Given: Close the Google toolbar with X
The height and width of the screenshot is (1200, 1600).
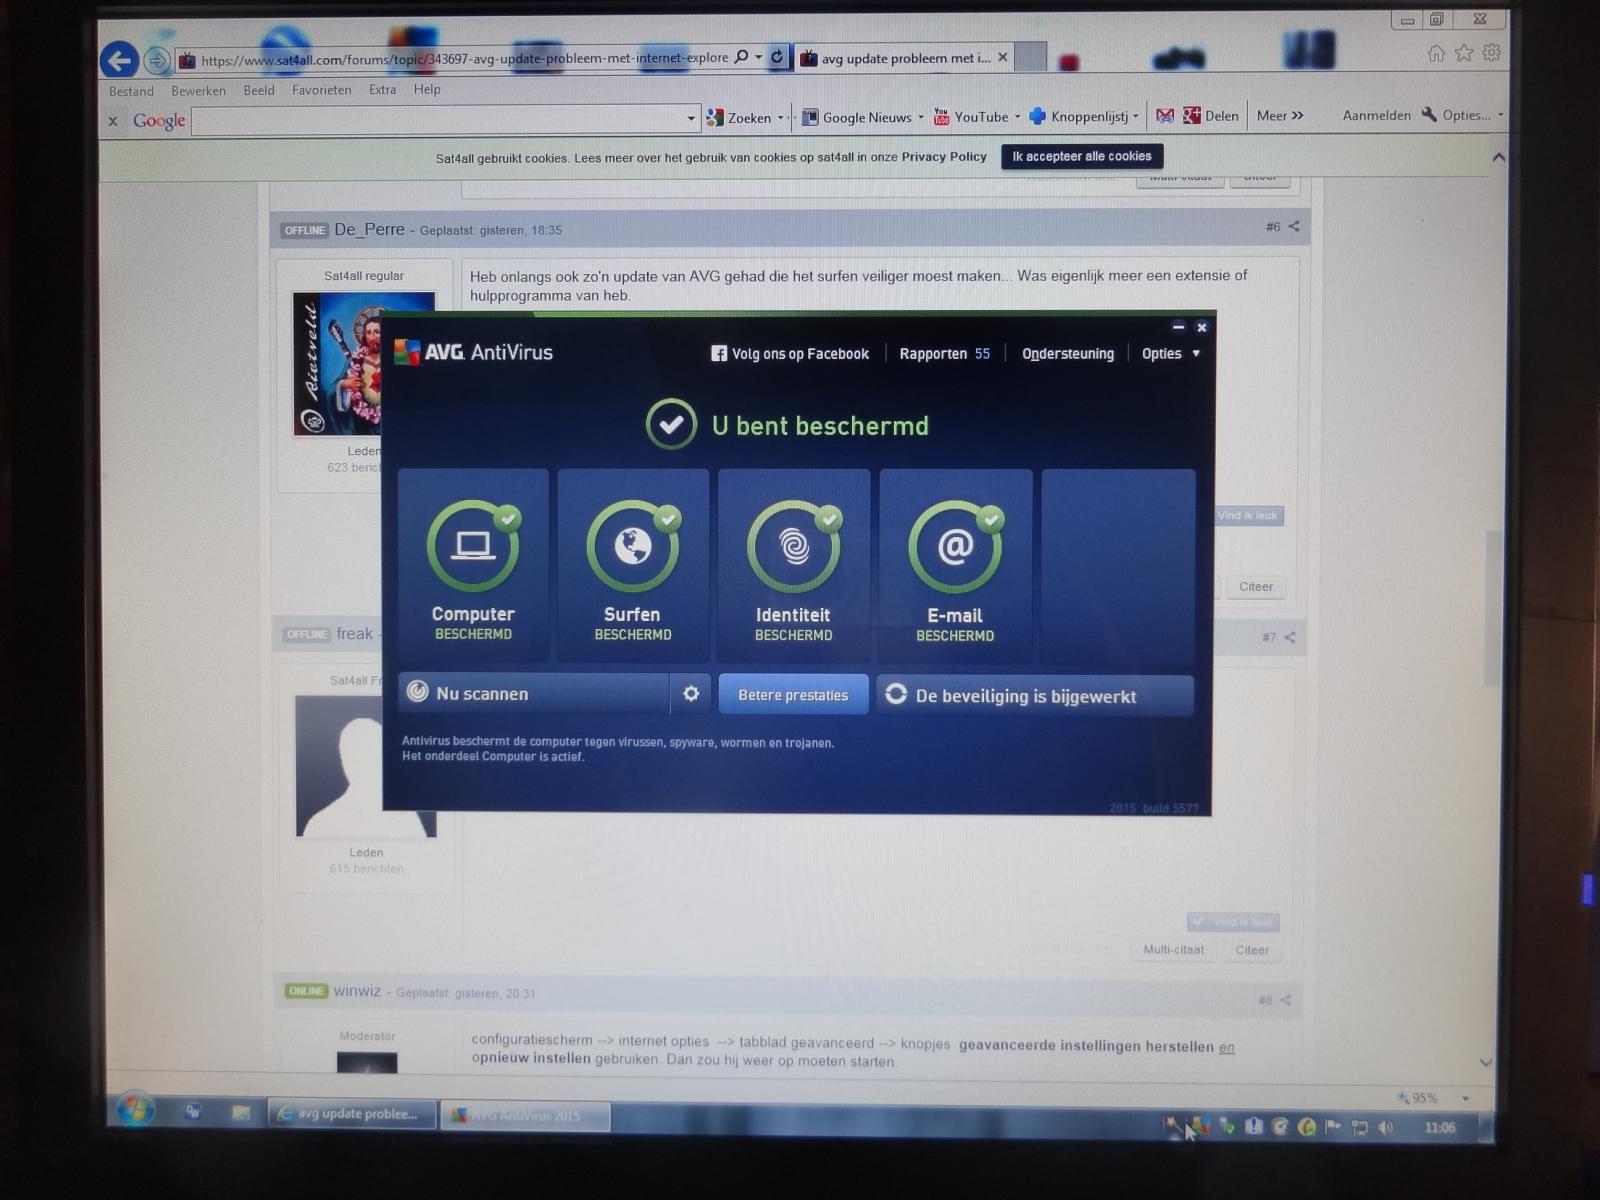Looking at the screenshot, I should coord(113,121).
